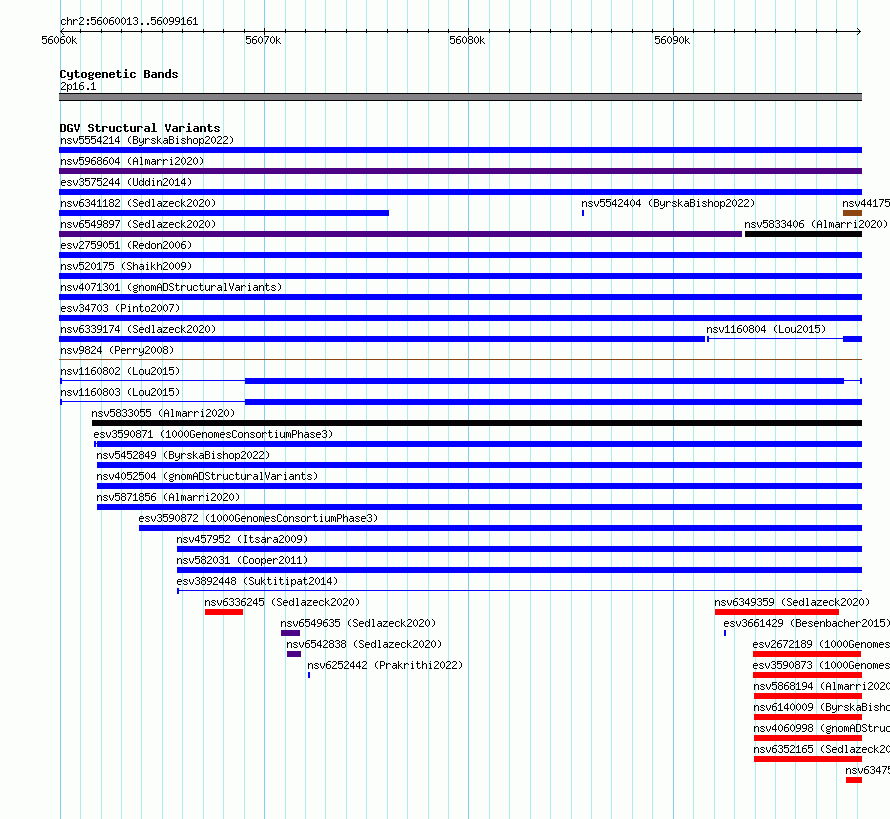The image size is (890, 819).
Task: Click the nsv5833055 (Almarri2020) label
Action: [163, 413]
